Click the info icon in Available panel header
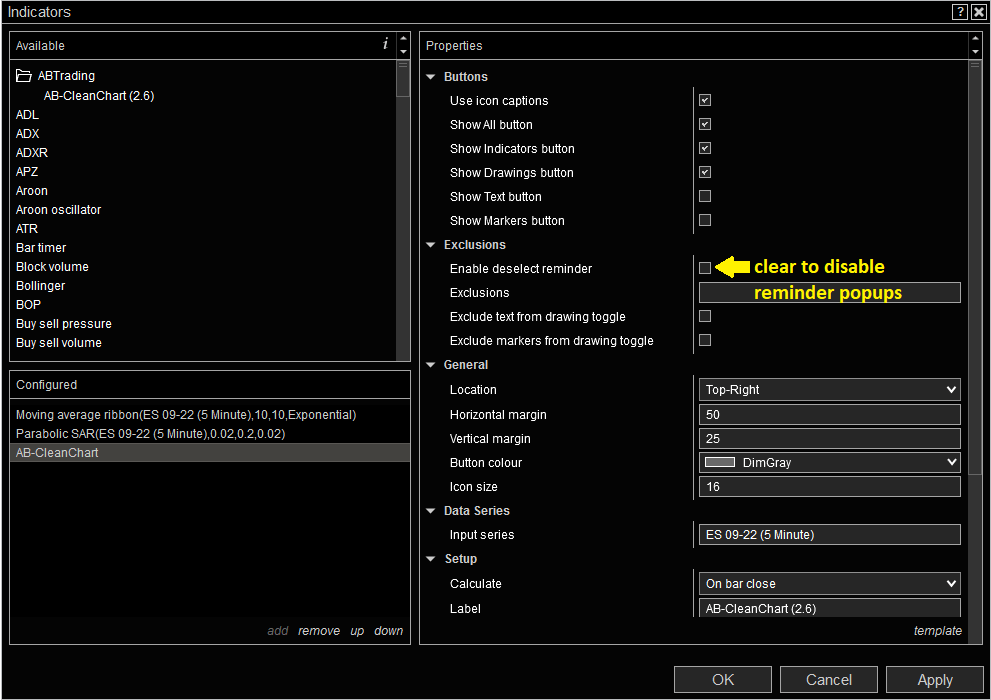The width and height of the screenshot is (991, 700). pyautogui.click(x=385, y=45)
